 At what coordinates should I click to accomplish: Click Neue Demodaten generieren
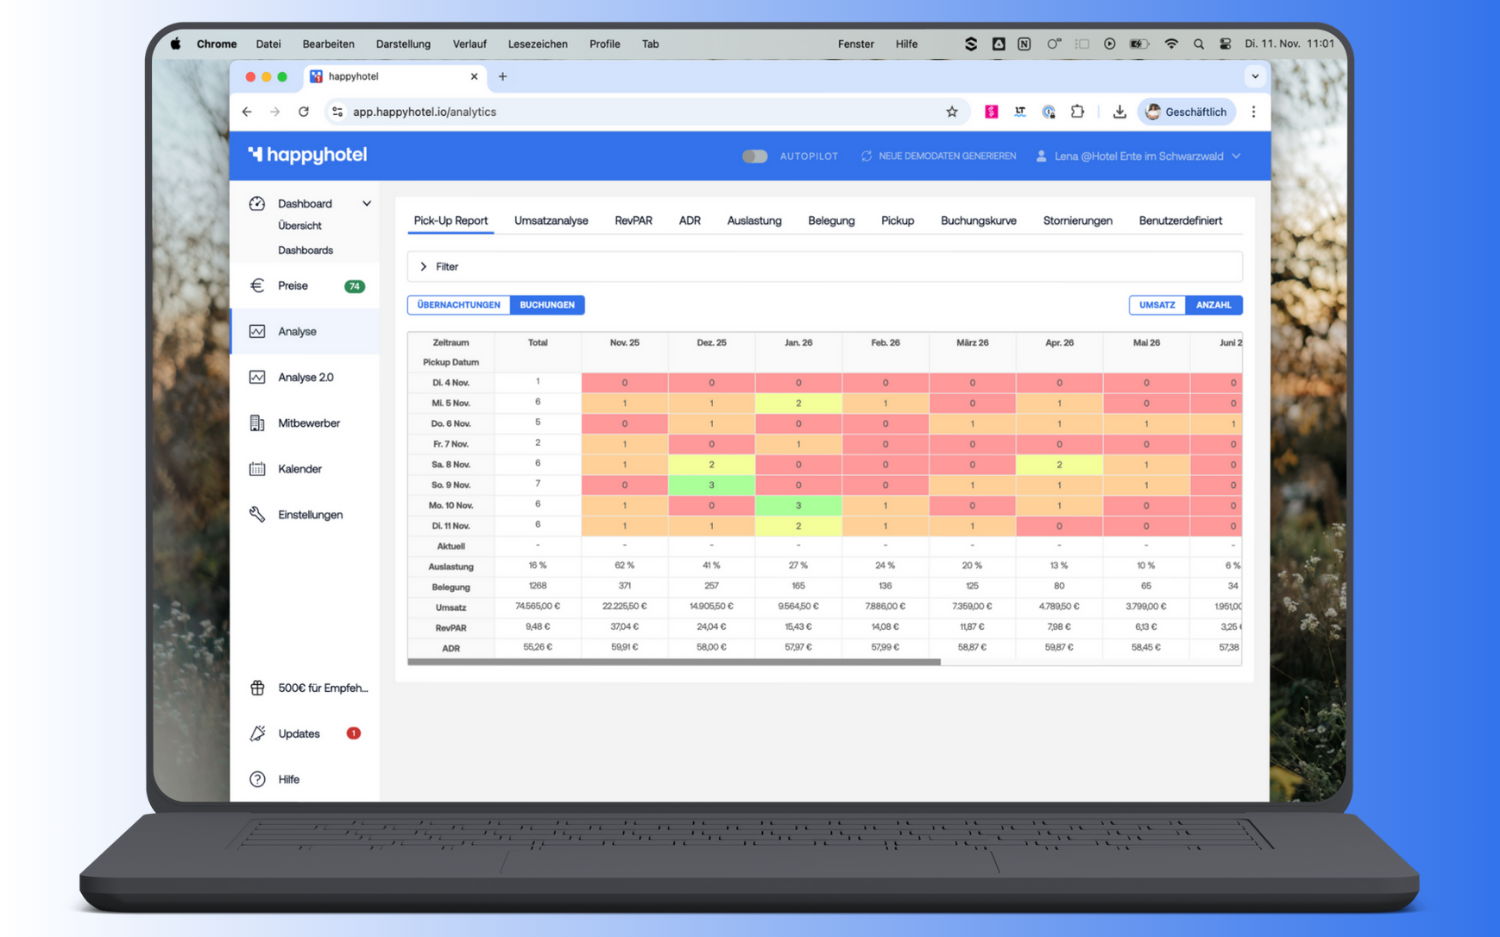pyautogui.click(x=938, y=156)
